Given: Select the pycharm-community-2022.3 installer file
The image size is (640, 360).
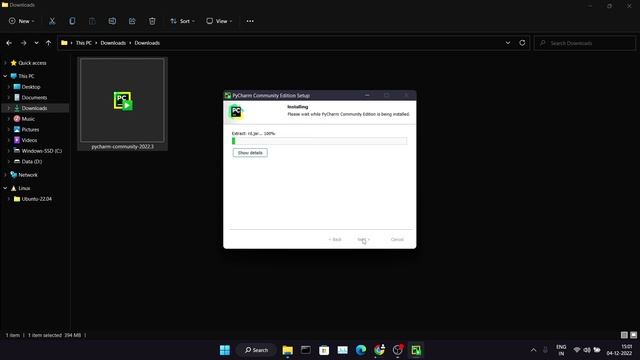Looking at the screenshot, I should [122, 104].
